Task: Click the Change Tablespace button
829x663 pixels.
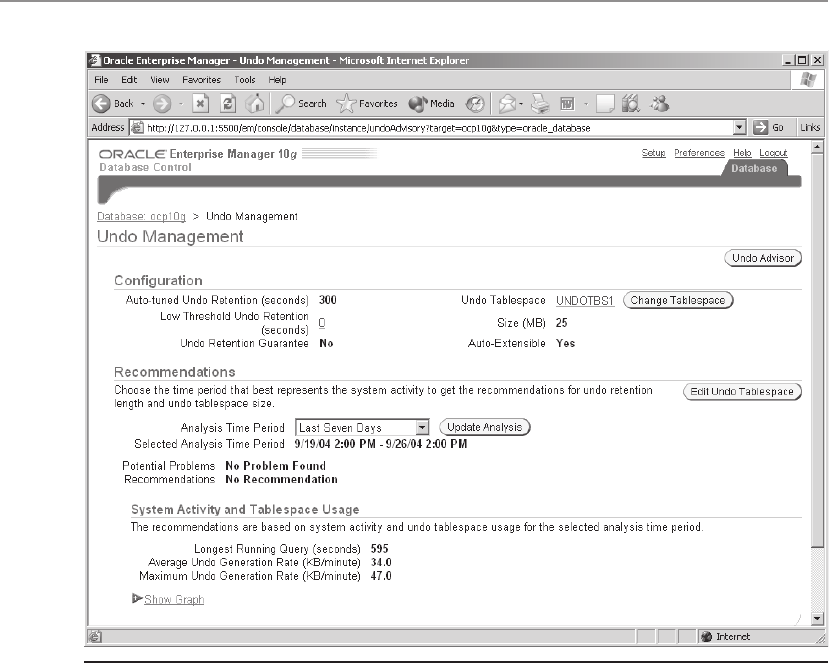Action: click(x=678, y=300)
